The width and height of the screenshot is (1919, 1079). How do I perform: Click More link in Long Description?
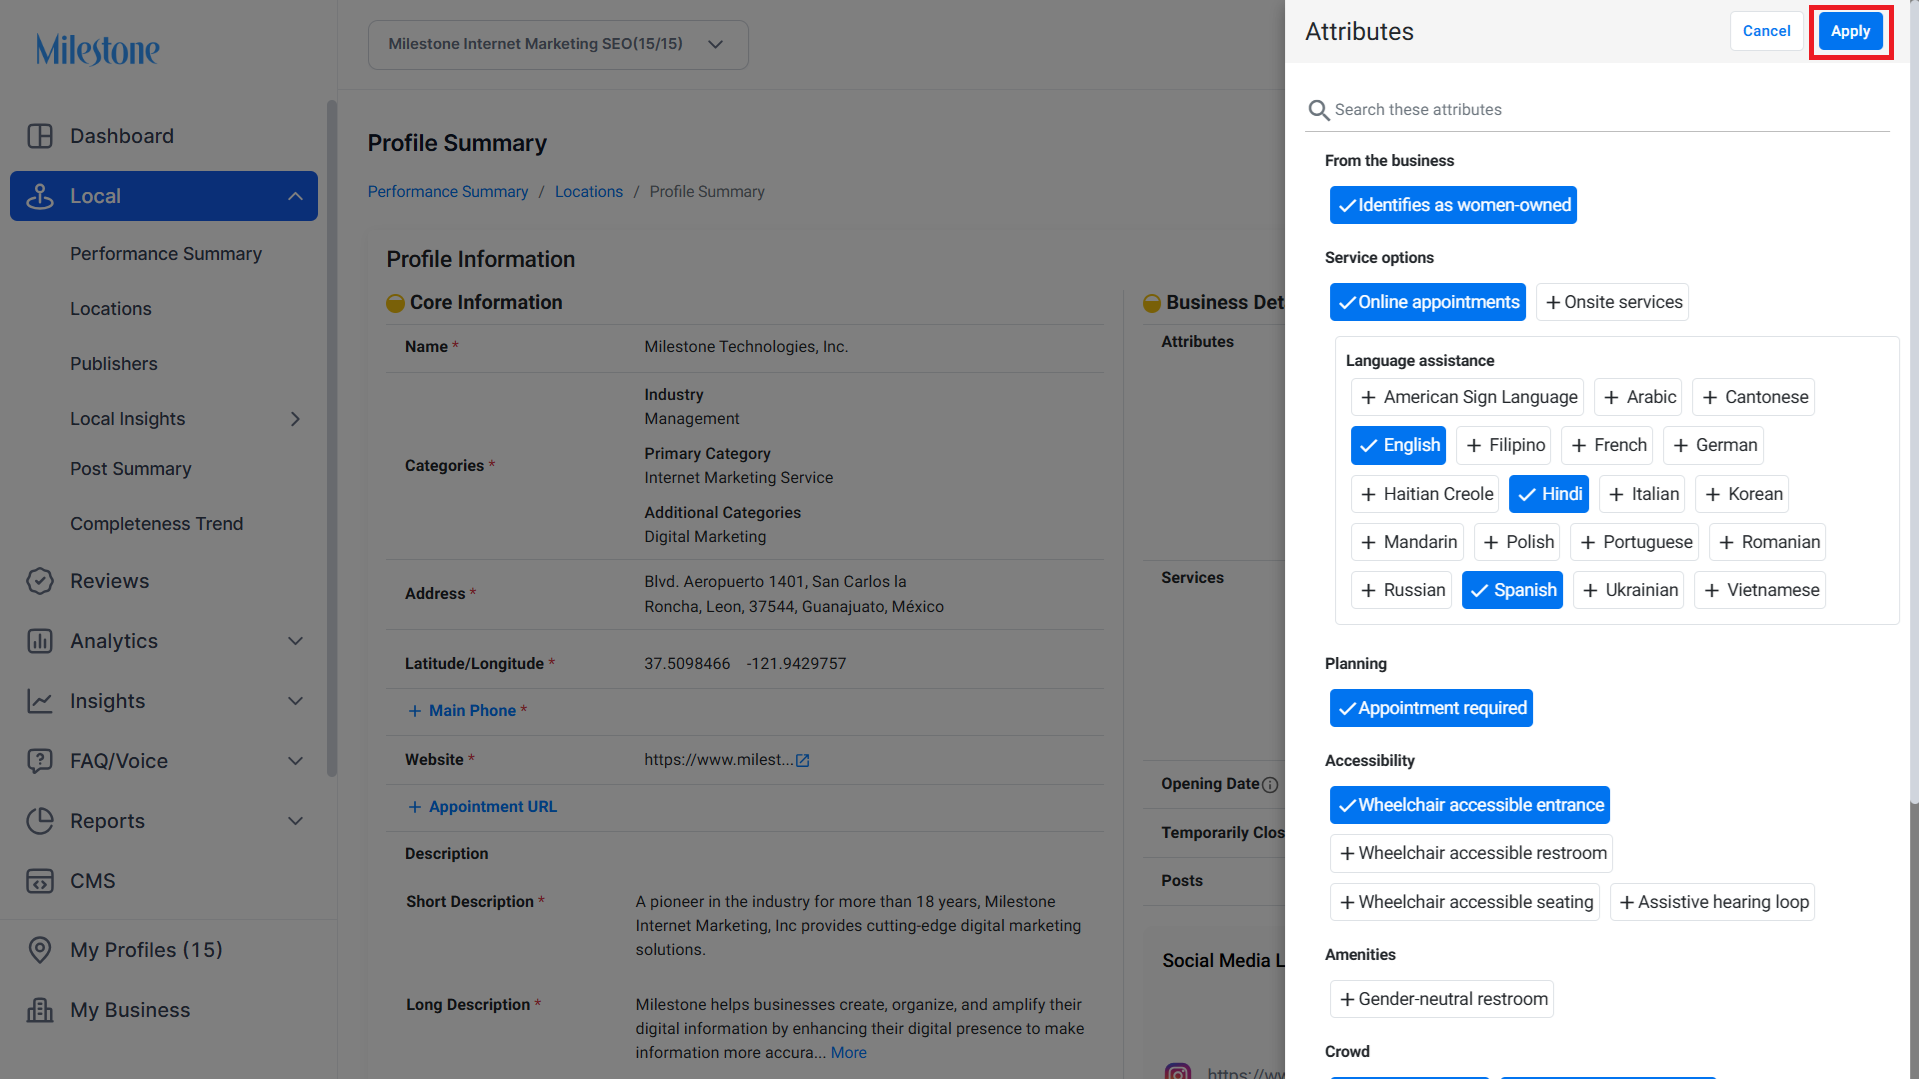[x=848, y=1053]
